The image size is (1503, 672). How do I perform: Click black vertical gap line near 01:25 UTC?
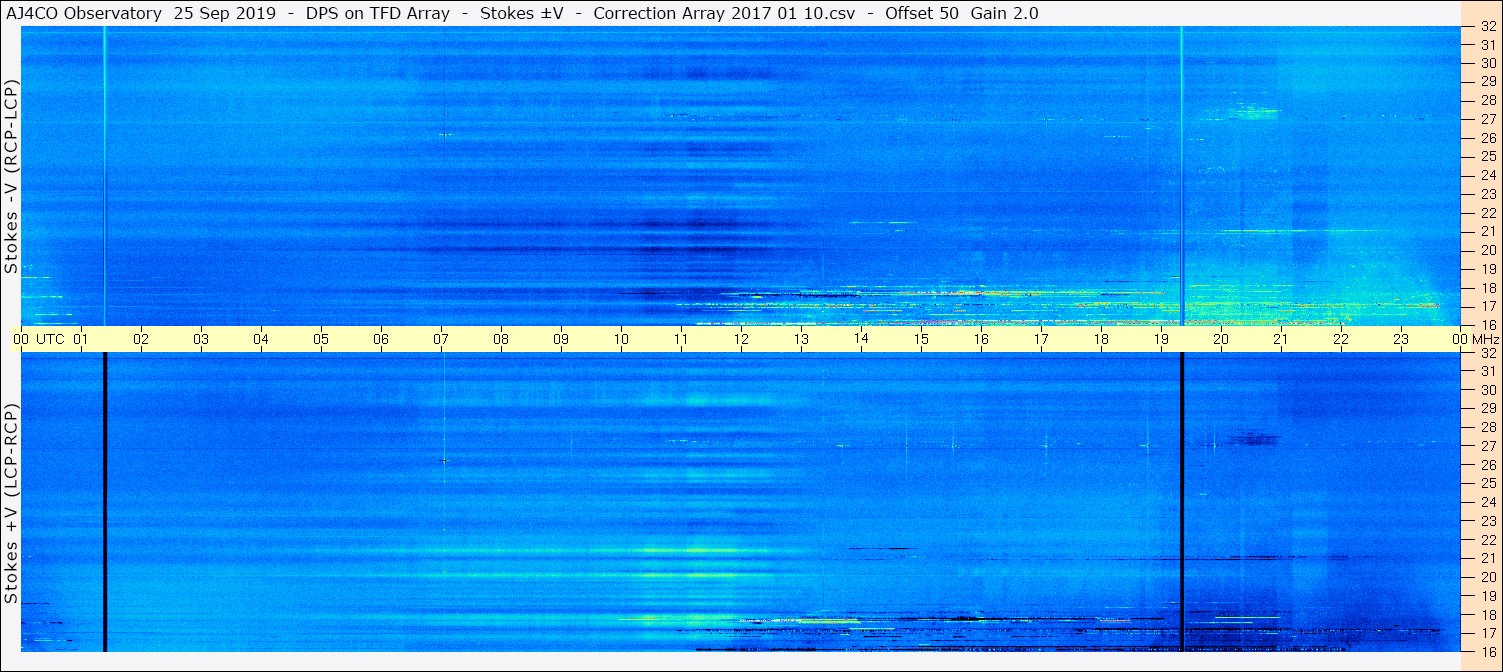[104, 502]
